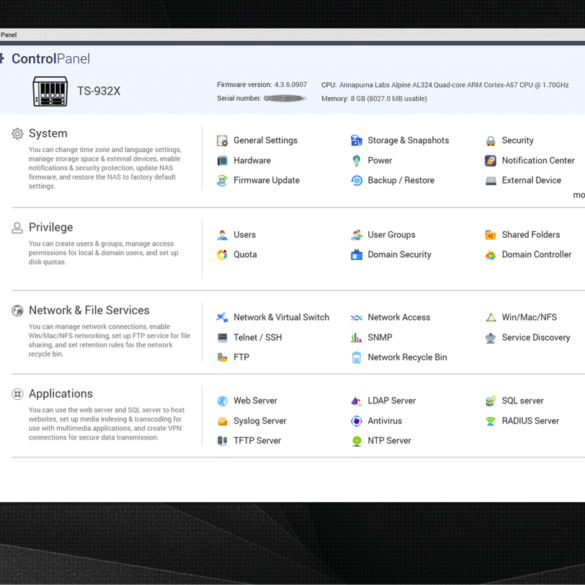This screenshot has width=585, height=585.
Task: Open the Syslog Server icon
Action: (222, 421)
